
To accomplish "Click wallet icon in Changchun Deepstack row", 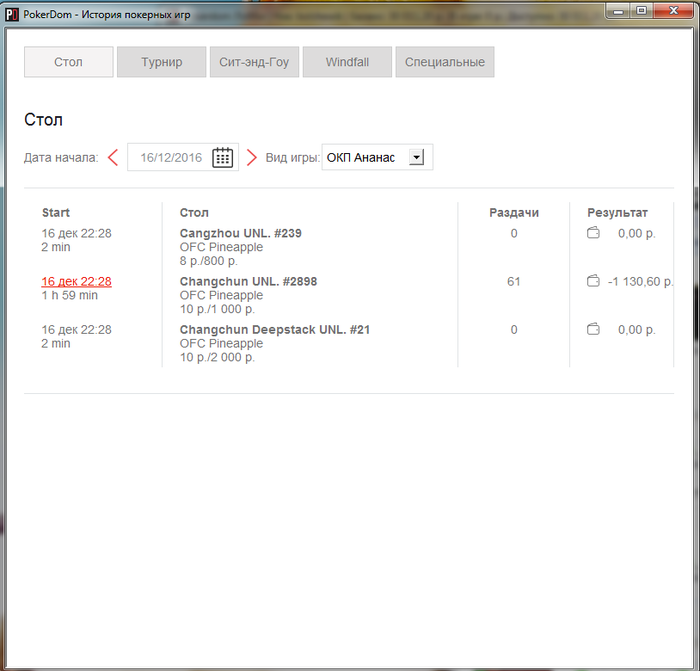I will 593,329.
